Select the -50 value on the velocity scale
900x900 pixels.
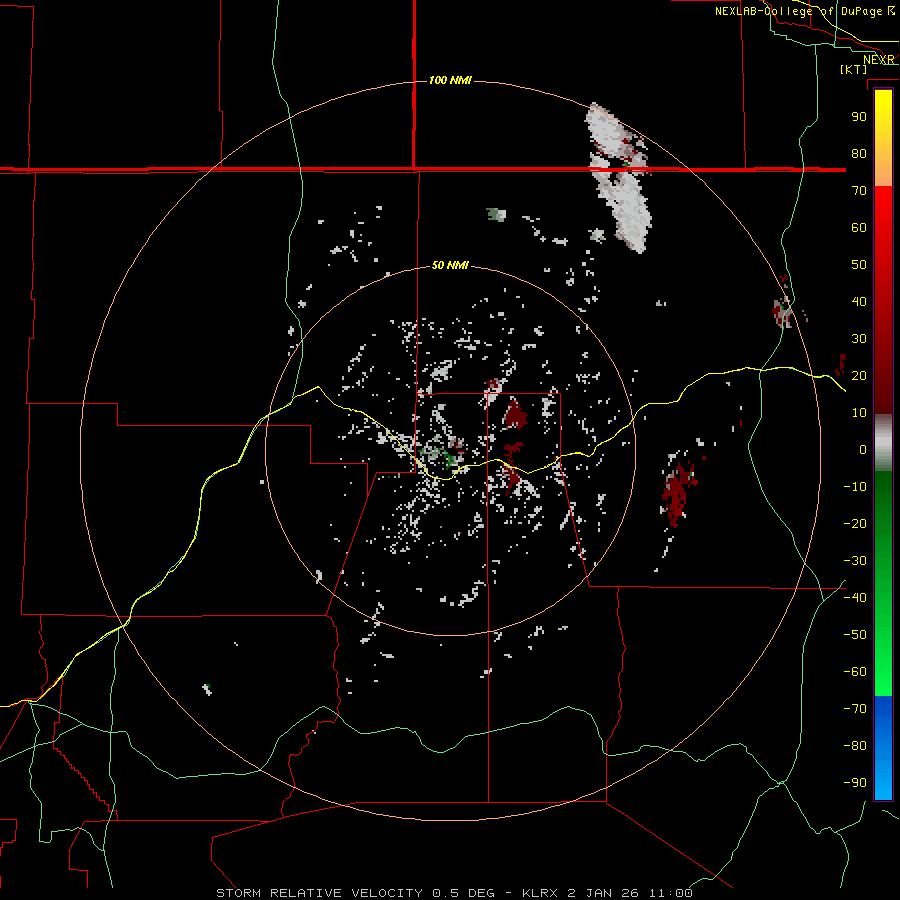pyautogui.click(x=855, y=634)
